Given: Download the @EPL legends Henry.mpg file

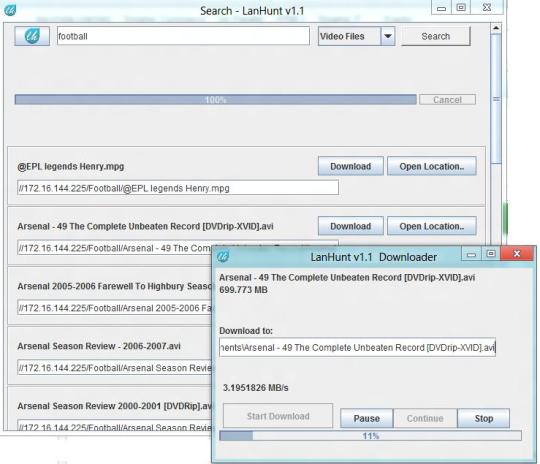Looking at the screenshot, I should (351, 166).
